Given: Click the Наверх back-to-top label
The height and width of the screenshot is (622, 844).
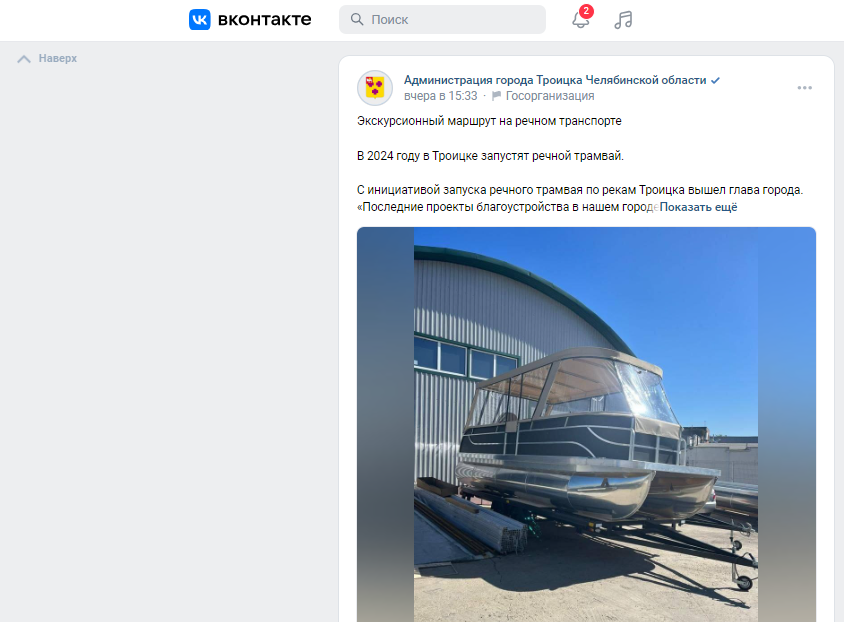Looking at the screenshot, I should point(58,58).
